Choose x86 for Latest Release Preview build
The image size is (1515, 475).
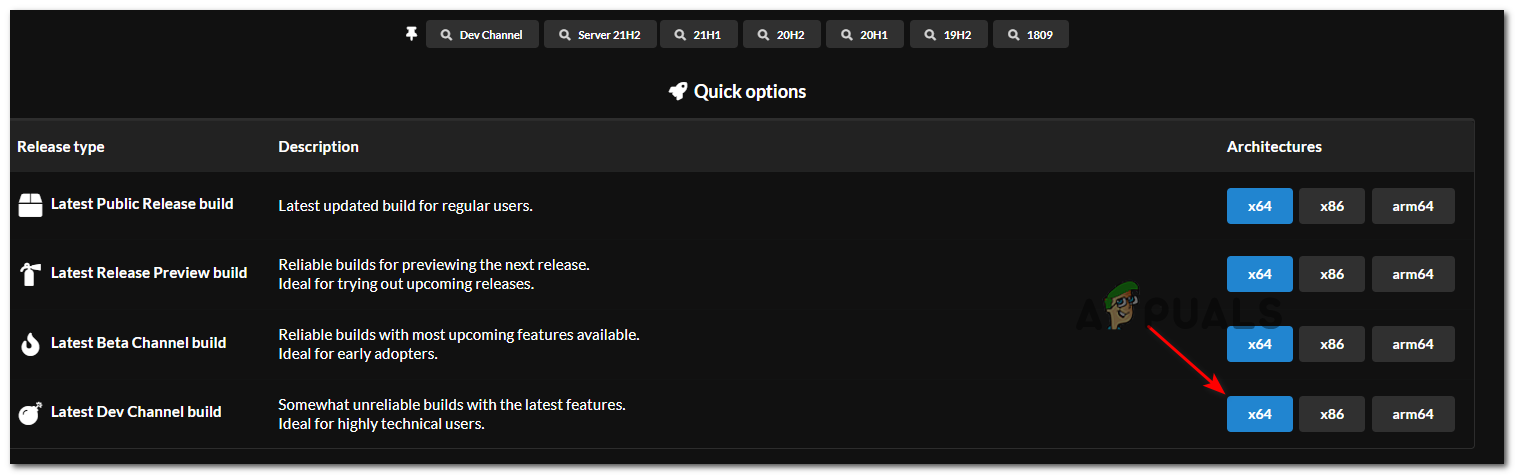click(1331, 274)
